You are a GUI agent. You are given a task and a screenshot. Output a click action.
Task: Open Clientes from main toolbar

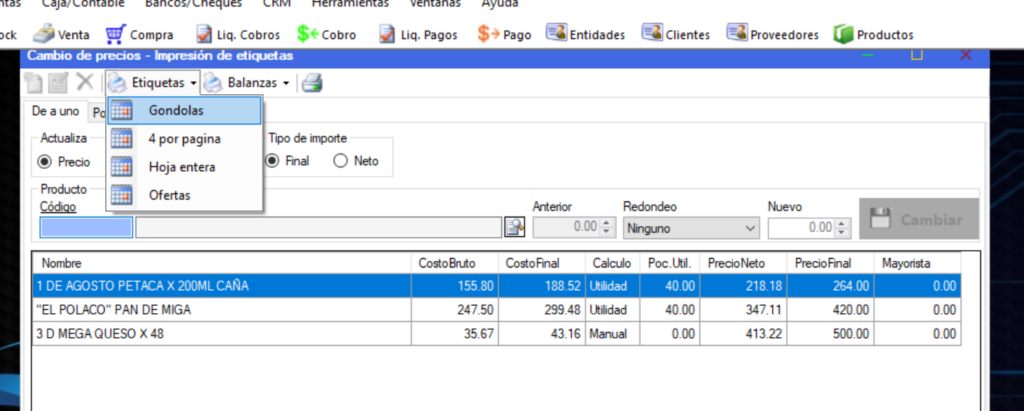click(675, 34)
